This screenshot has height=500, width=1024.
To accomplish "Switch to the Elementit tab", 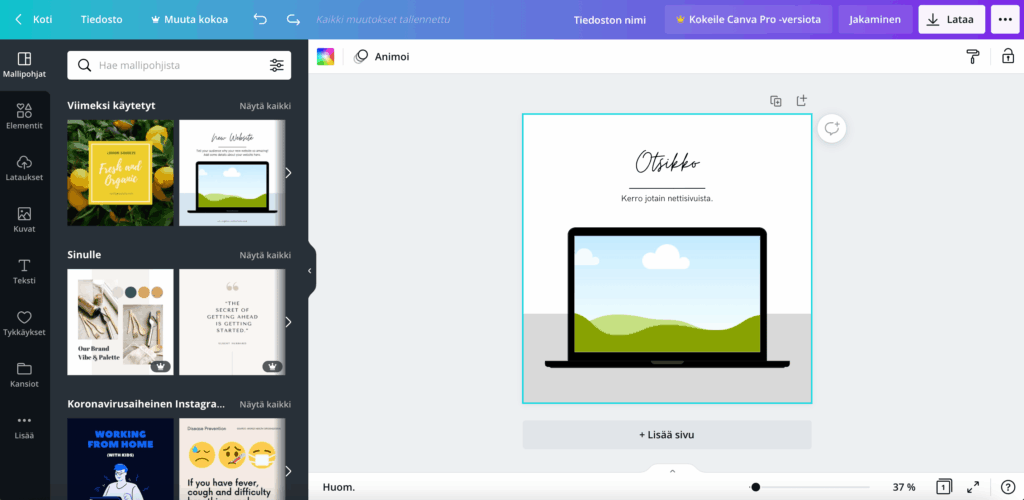I will coord(24,116).
